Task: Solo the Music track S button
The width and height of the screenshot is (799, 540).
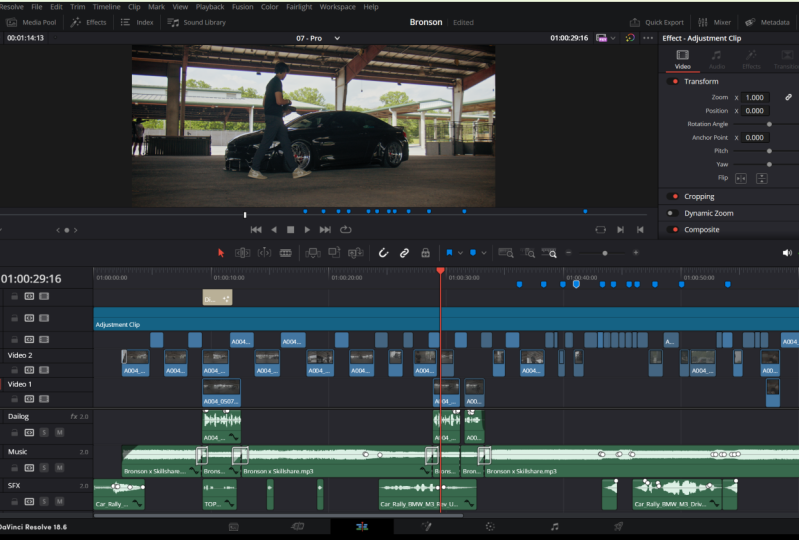Action: tap(44, 468)
